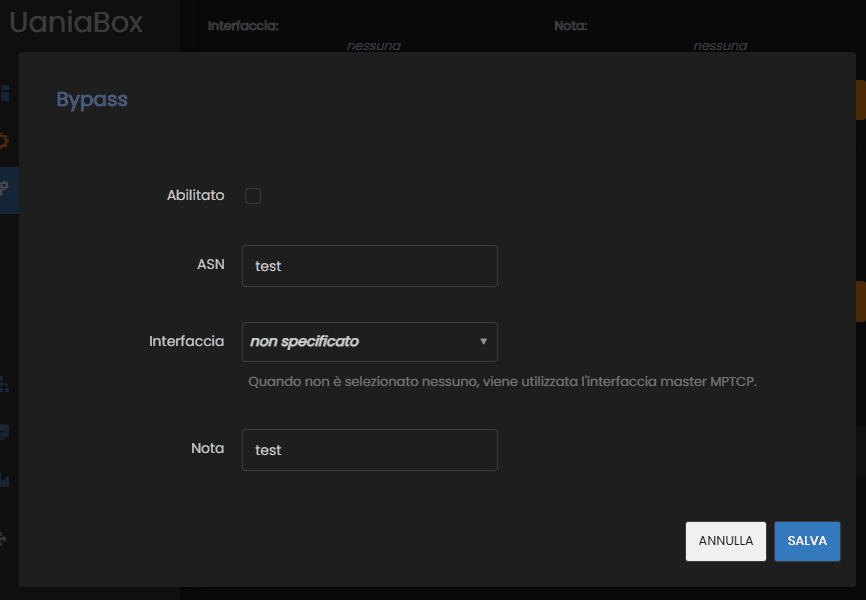Click the SALVA button

pyautogui.click(x=807, y=541)
